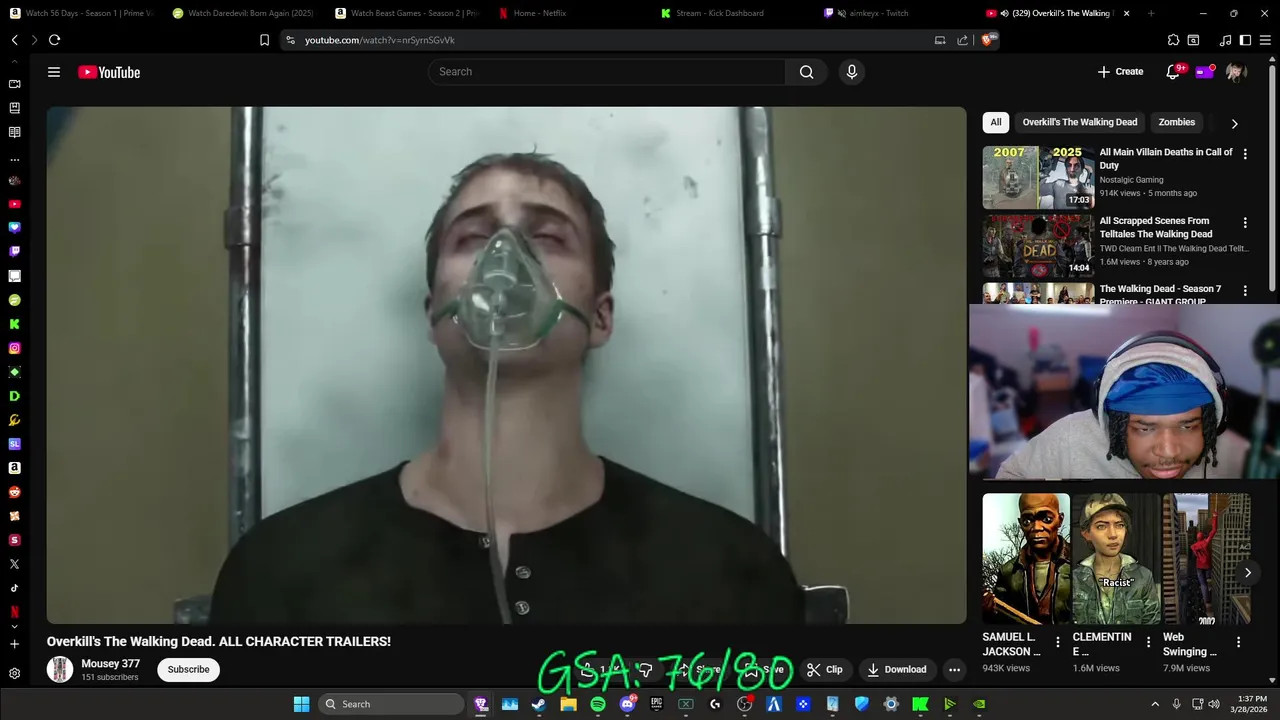Open Netflix from the browser sidebar
Viewport: 1280px width, 720px height.
click(14, 612)
